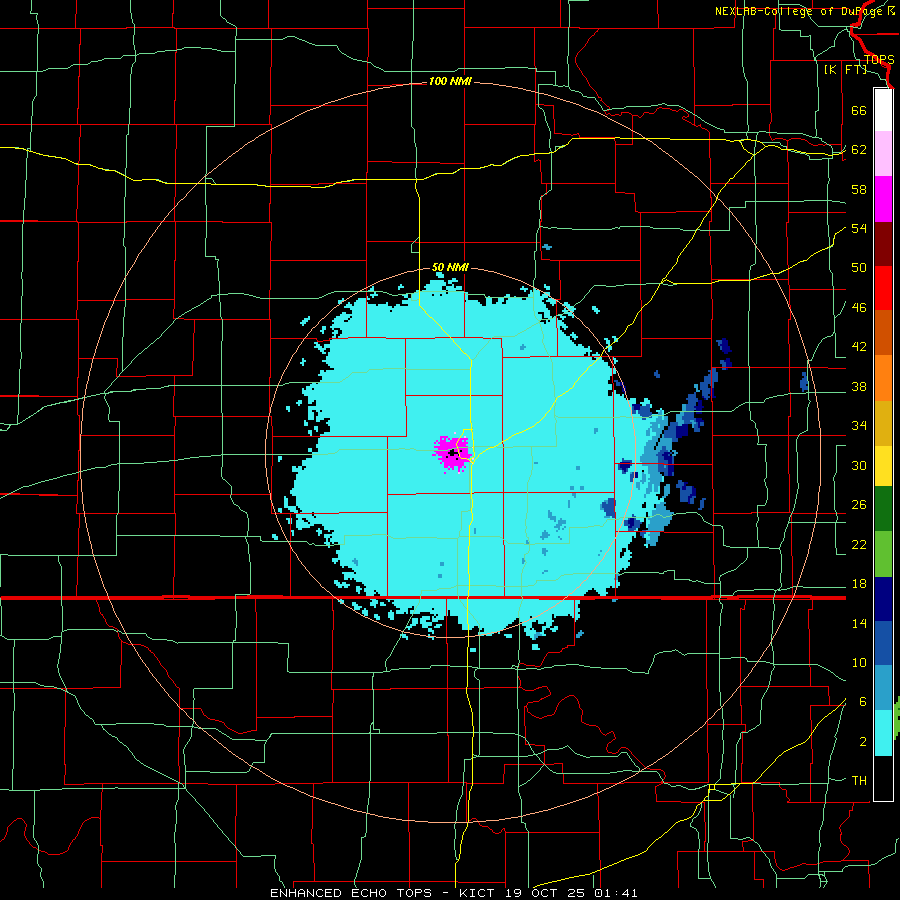Click the '66' legend value label
Viewport: 900px width, 900px height.
[859, 110]
